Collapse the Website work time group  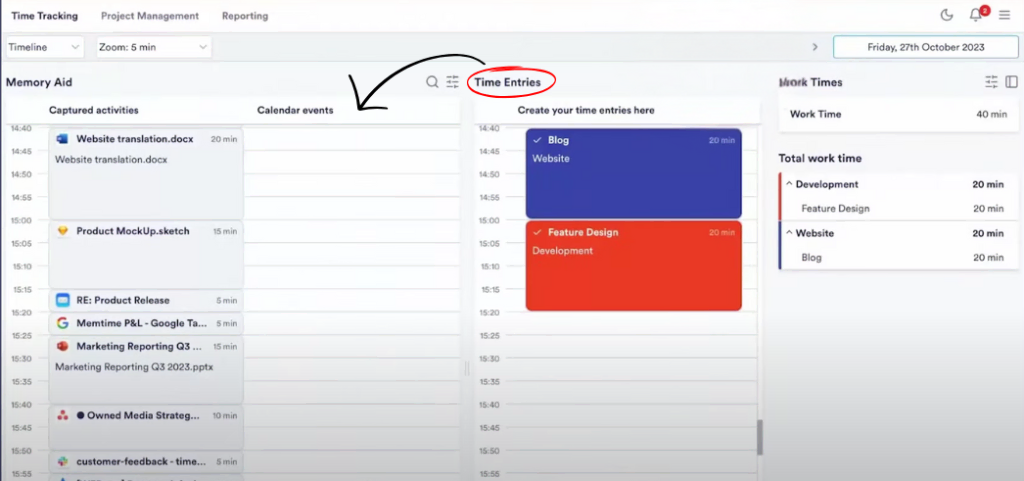789,233
